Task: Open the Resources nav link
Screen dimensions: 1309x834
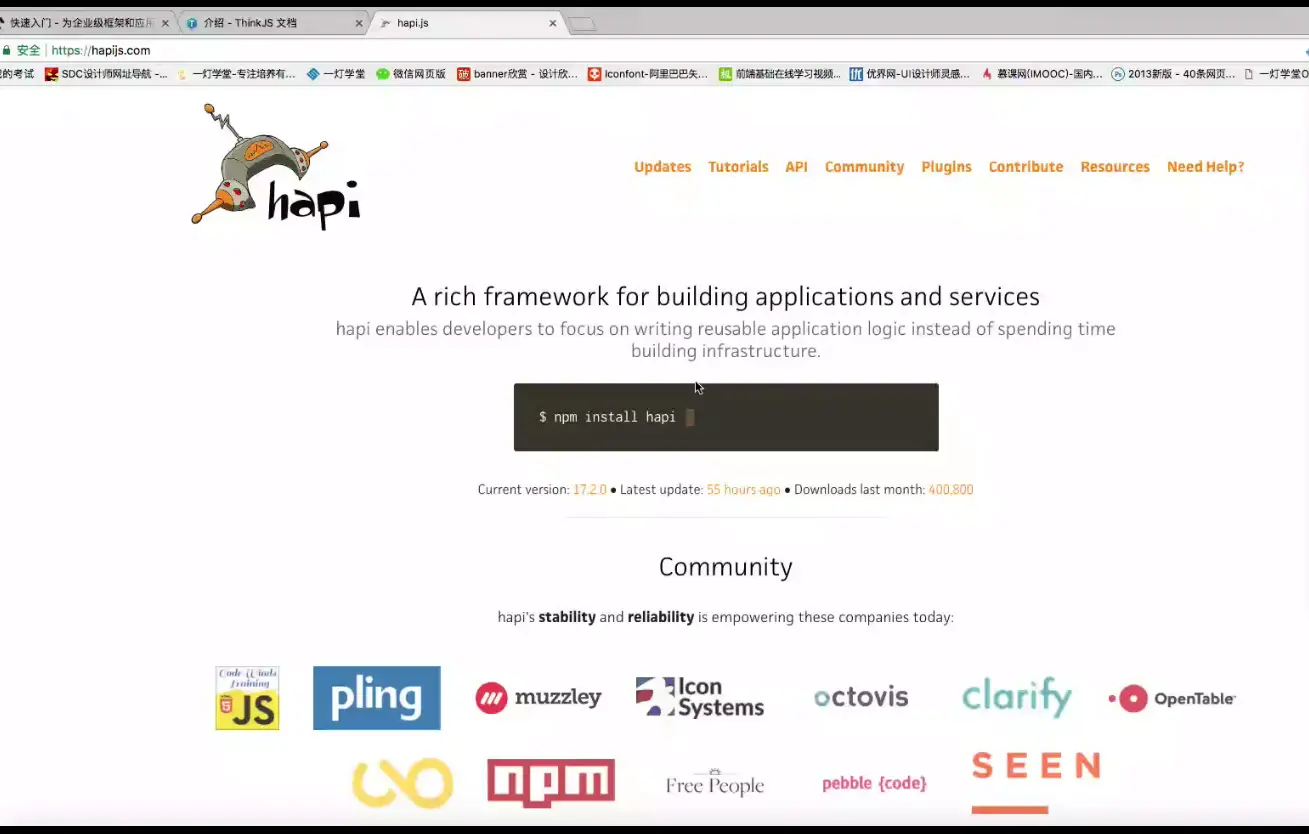Action: 1115,167
